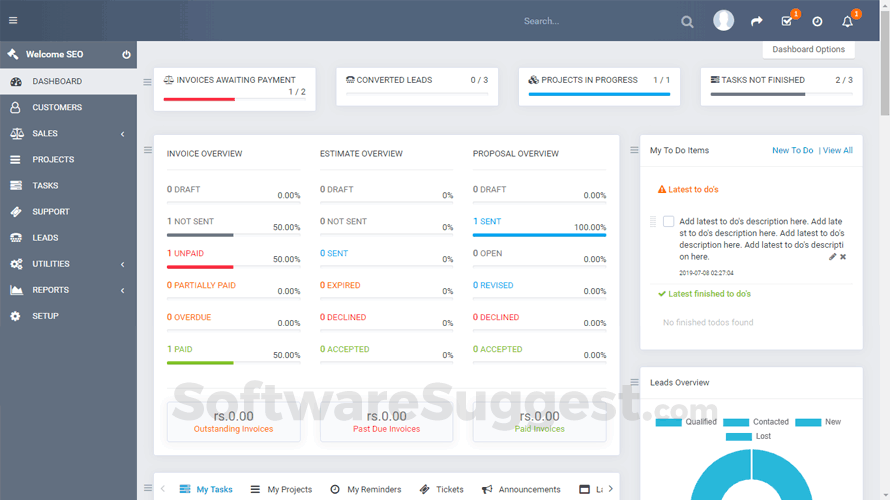Click the share arrow icon in header

coord(757,21)
